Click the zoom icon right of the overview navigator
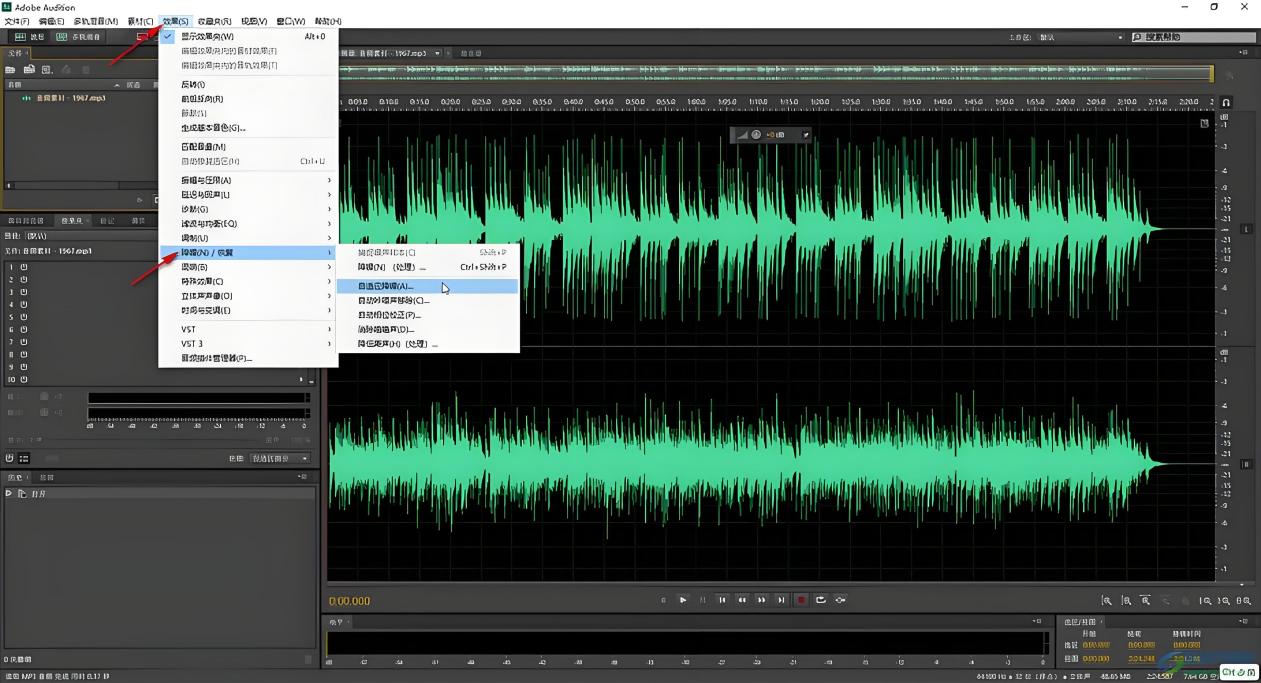1261x683 pixels. pyautogui.click(x=1229, y=75)
